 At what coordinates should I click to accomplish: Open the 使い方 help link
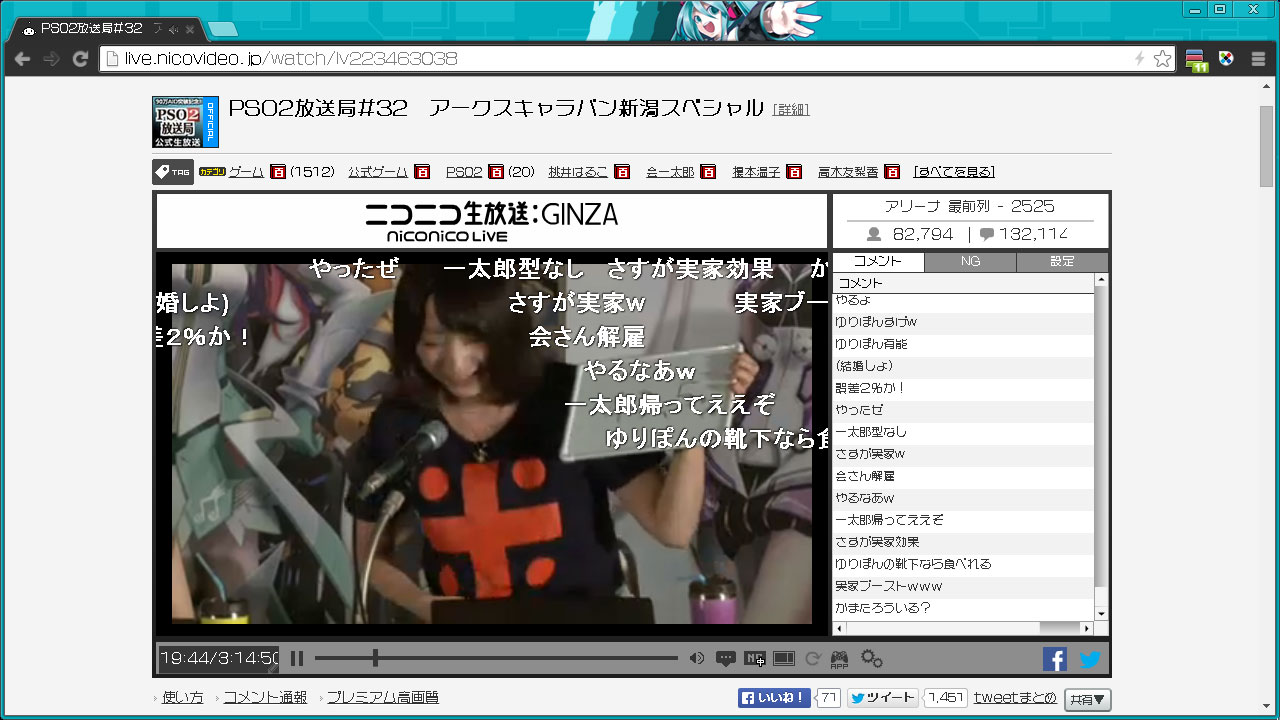(183, 697)
